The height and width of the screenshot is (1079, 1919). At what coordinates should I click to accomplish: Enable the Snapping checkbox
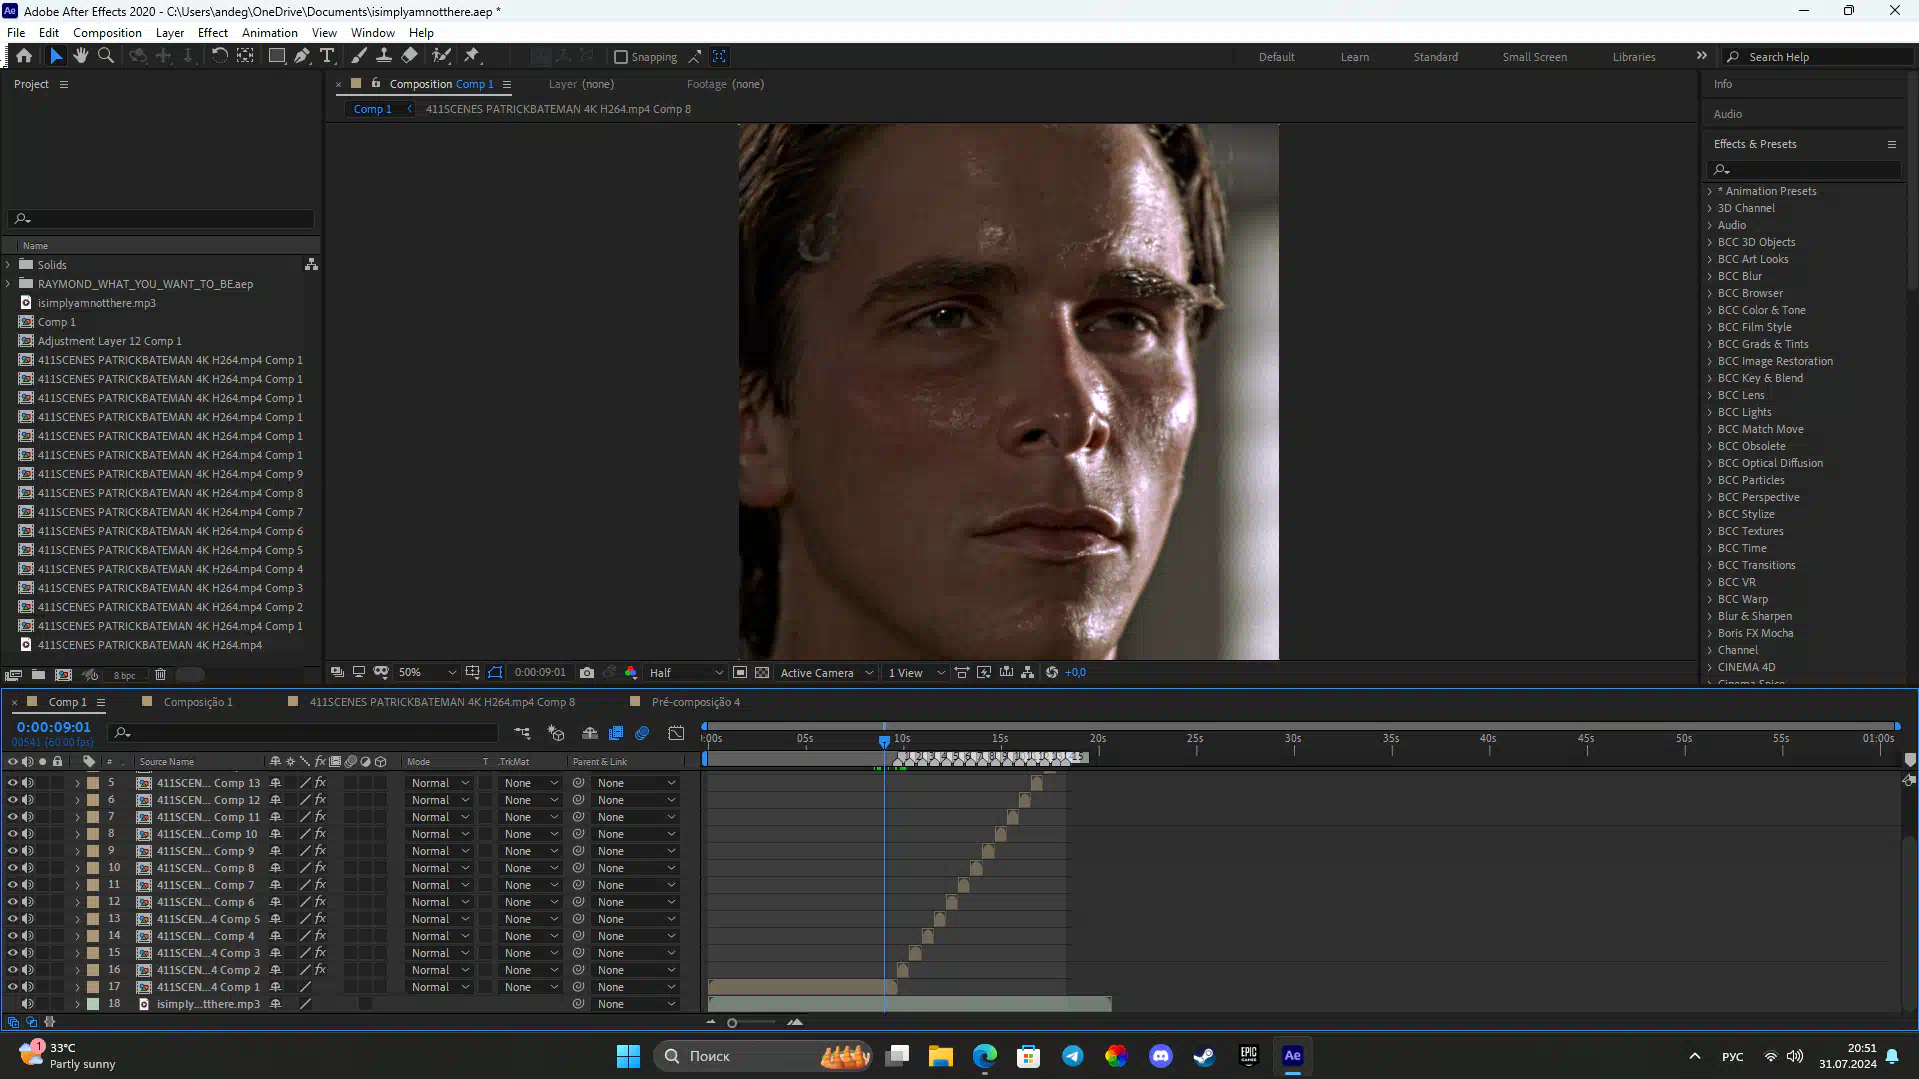pyautogui.click(x=620, y=57)
